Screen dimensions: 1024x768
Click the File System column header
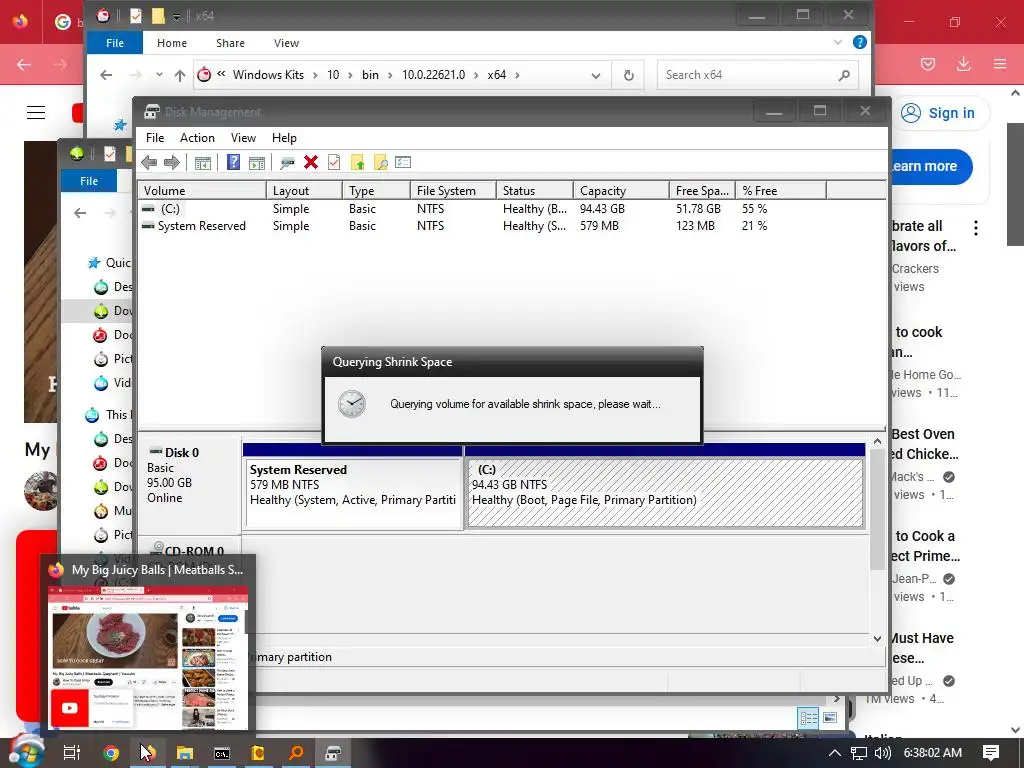tap(453, 191)
